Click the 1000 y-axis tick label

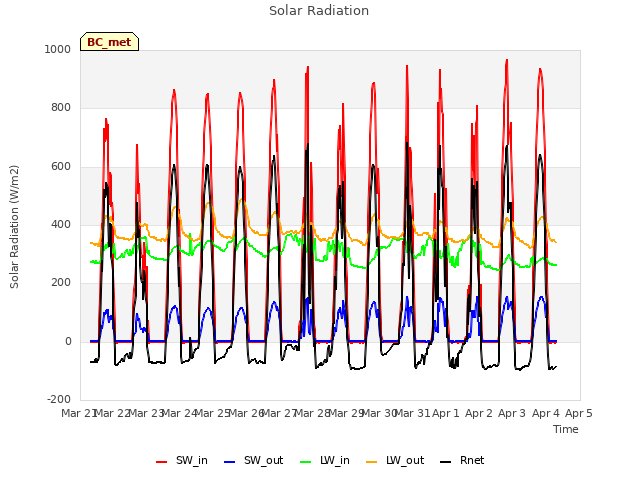58,49
